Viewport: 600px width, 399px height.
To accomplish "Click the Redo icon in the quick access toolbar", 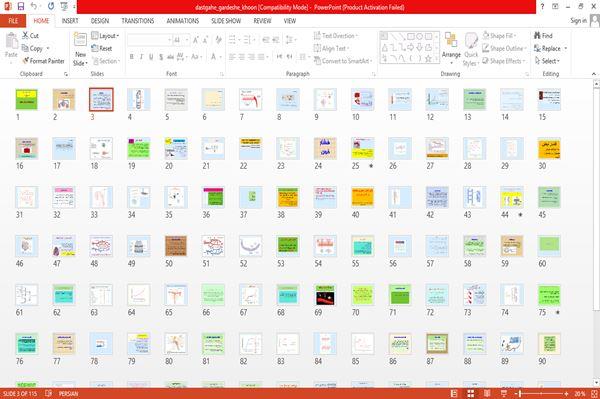I will pos(51,7).
